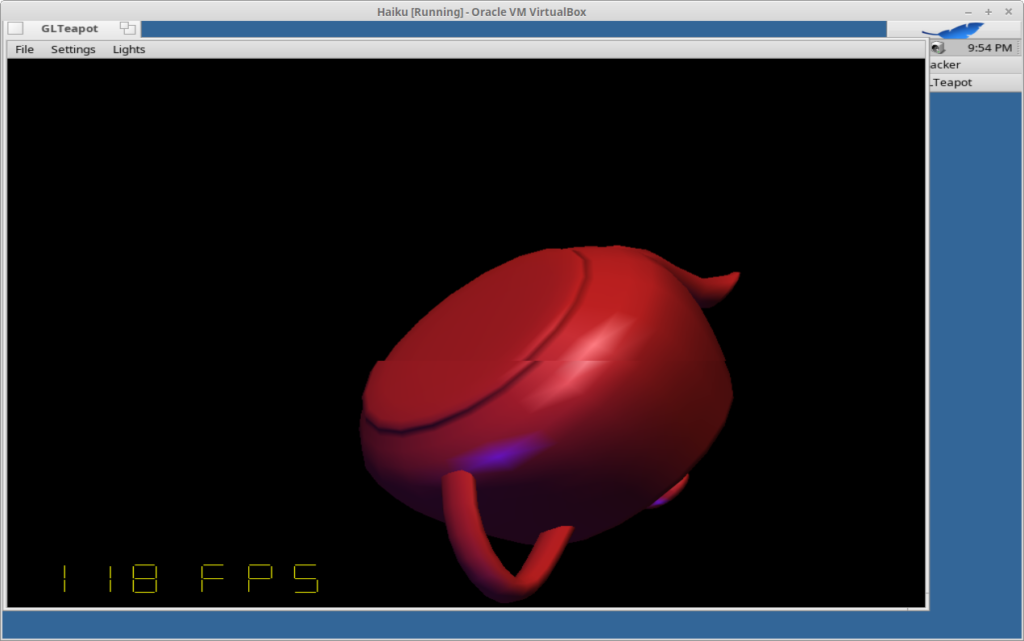Click the "118 FPS" counter text
Viewport: 1024px width, 641px height.
click(191, 578)
